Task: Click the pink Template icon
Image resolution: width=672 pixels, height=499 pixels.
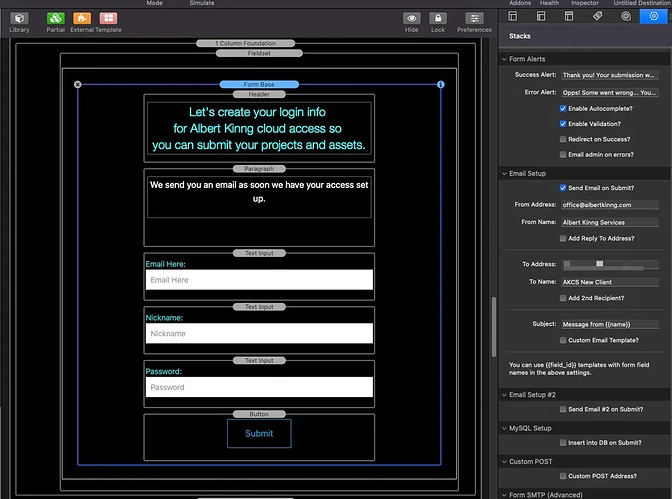Action: 108,18
